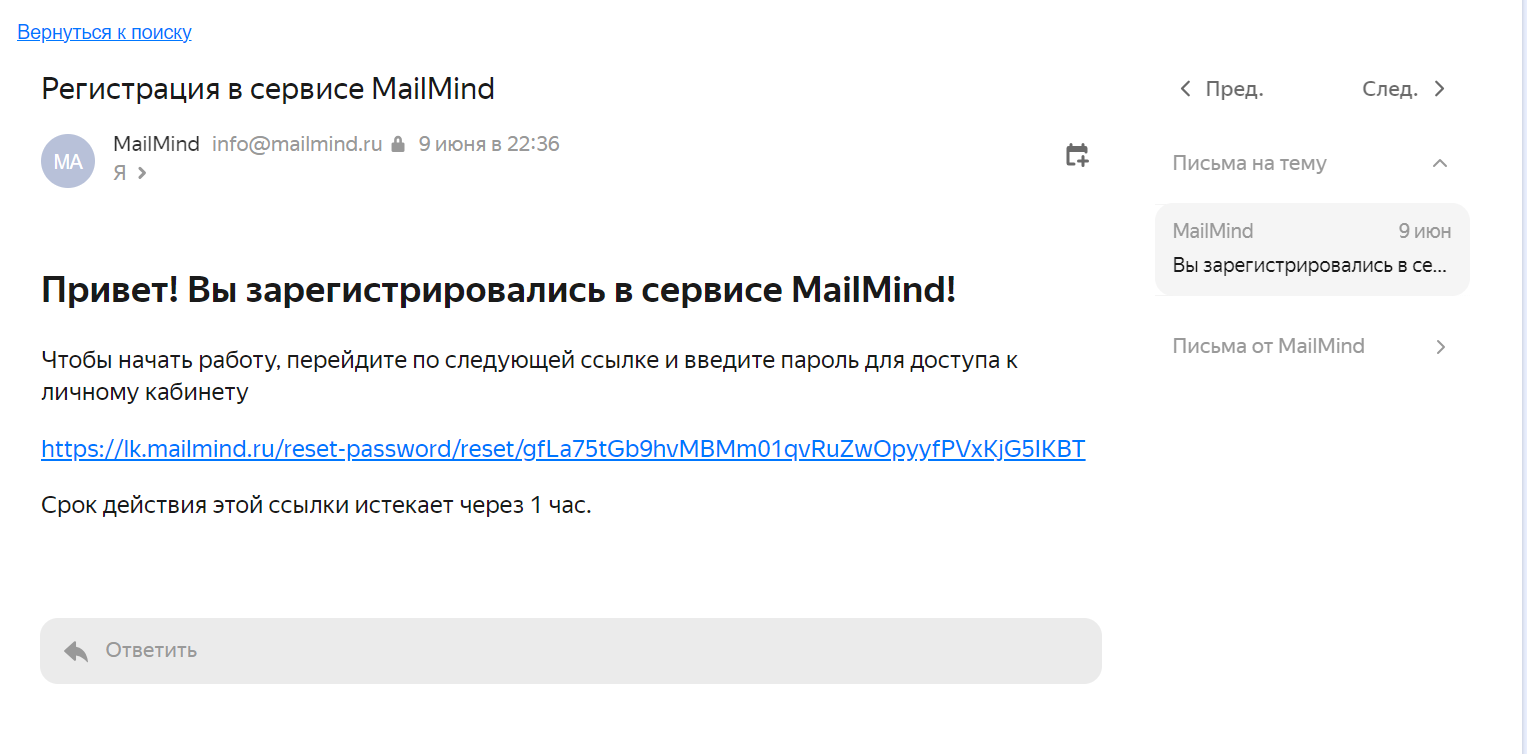Select the MailMind thread item dated 9 июн
This screenshot has width=1527, height=754.
(1311, 249)
